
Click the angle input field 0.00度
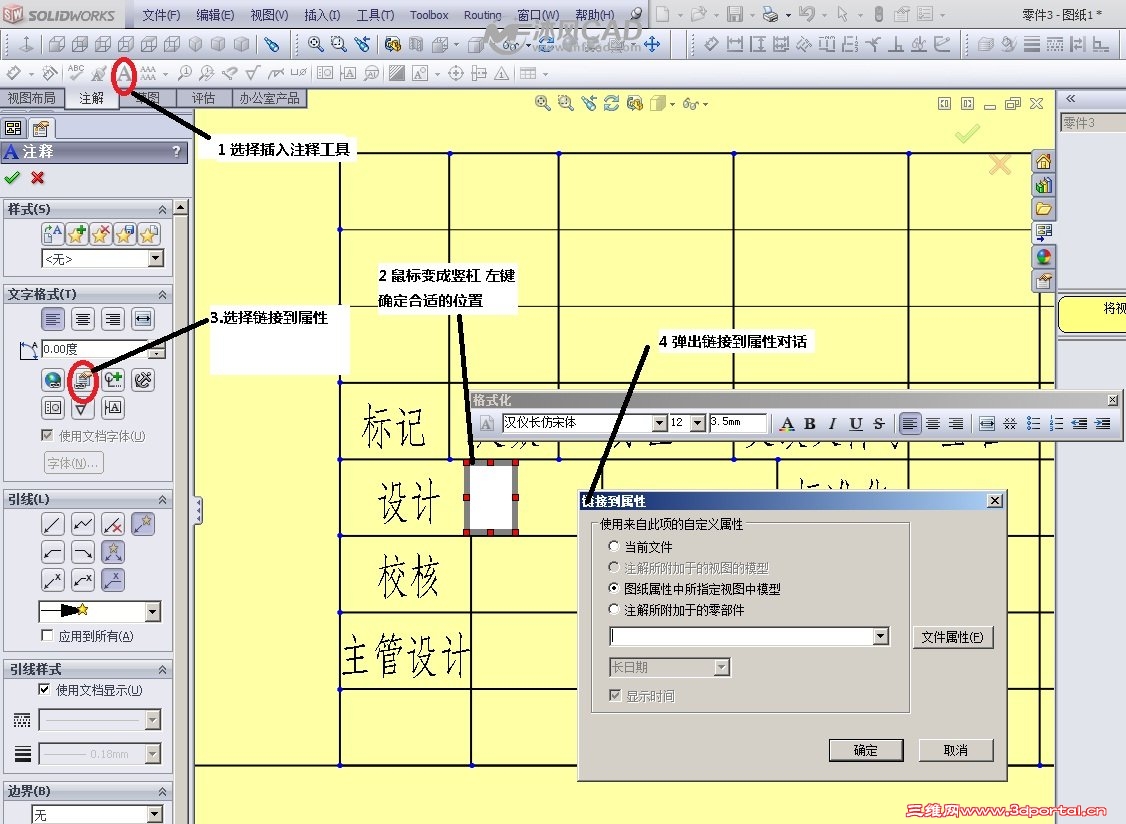pyautogui.click(x=94, y=349)
